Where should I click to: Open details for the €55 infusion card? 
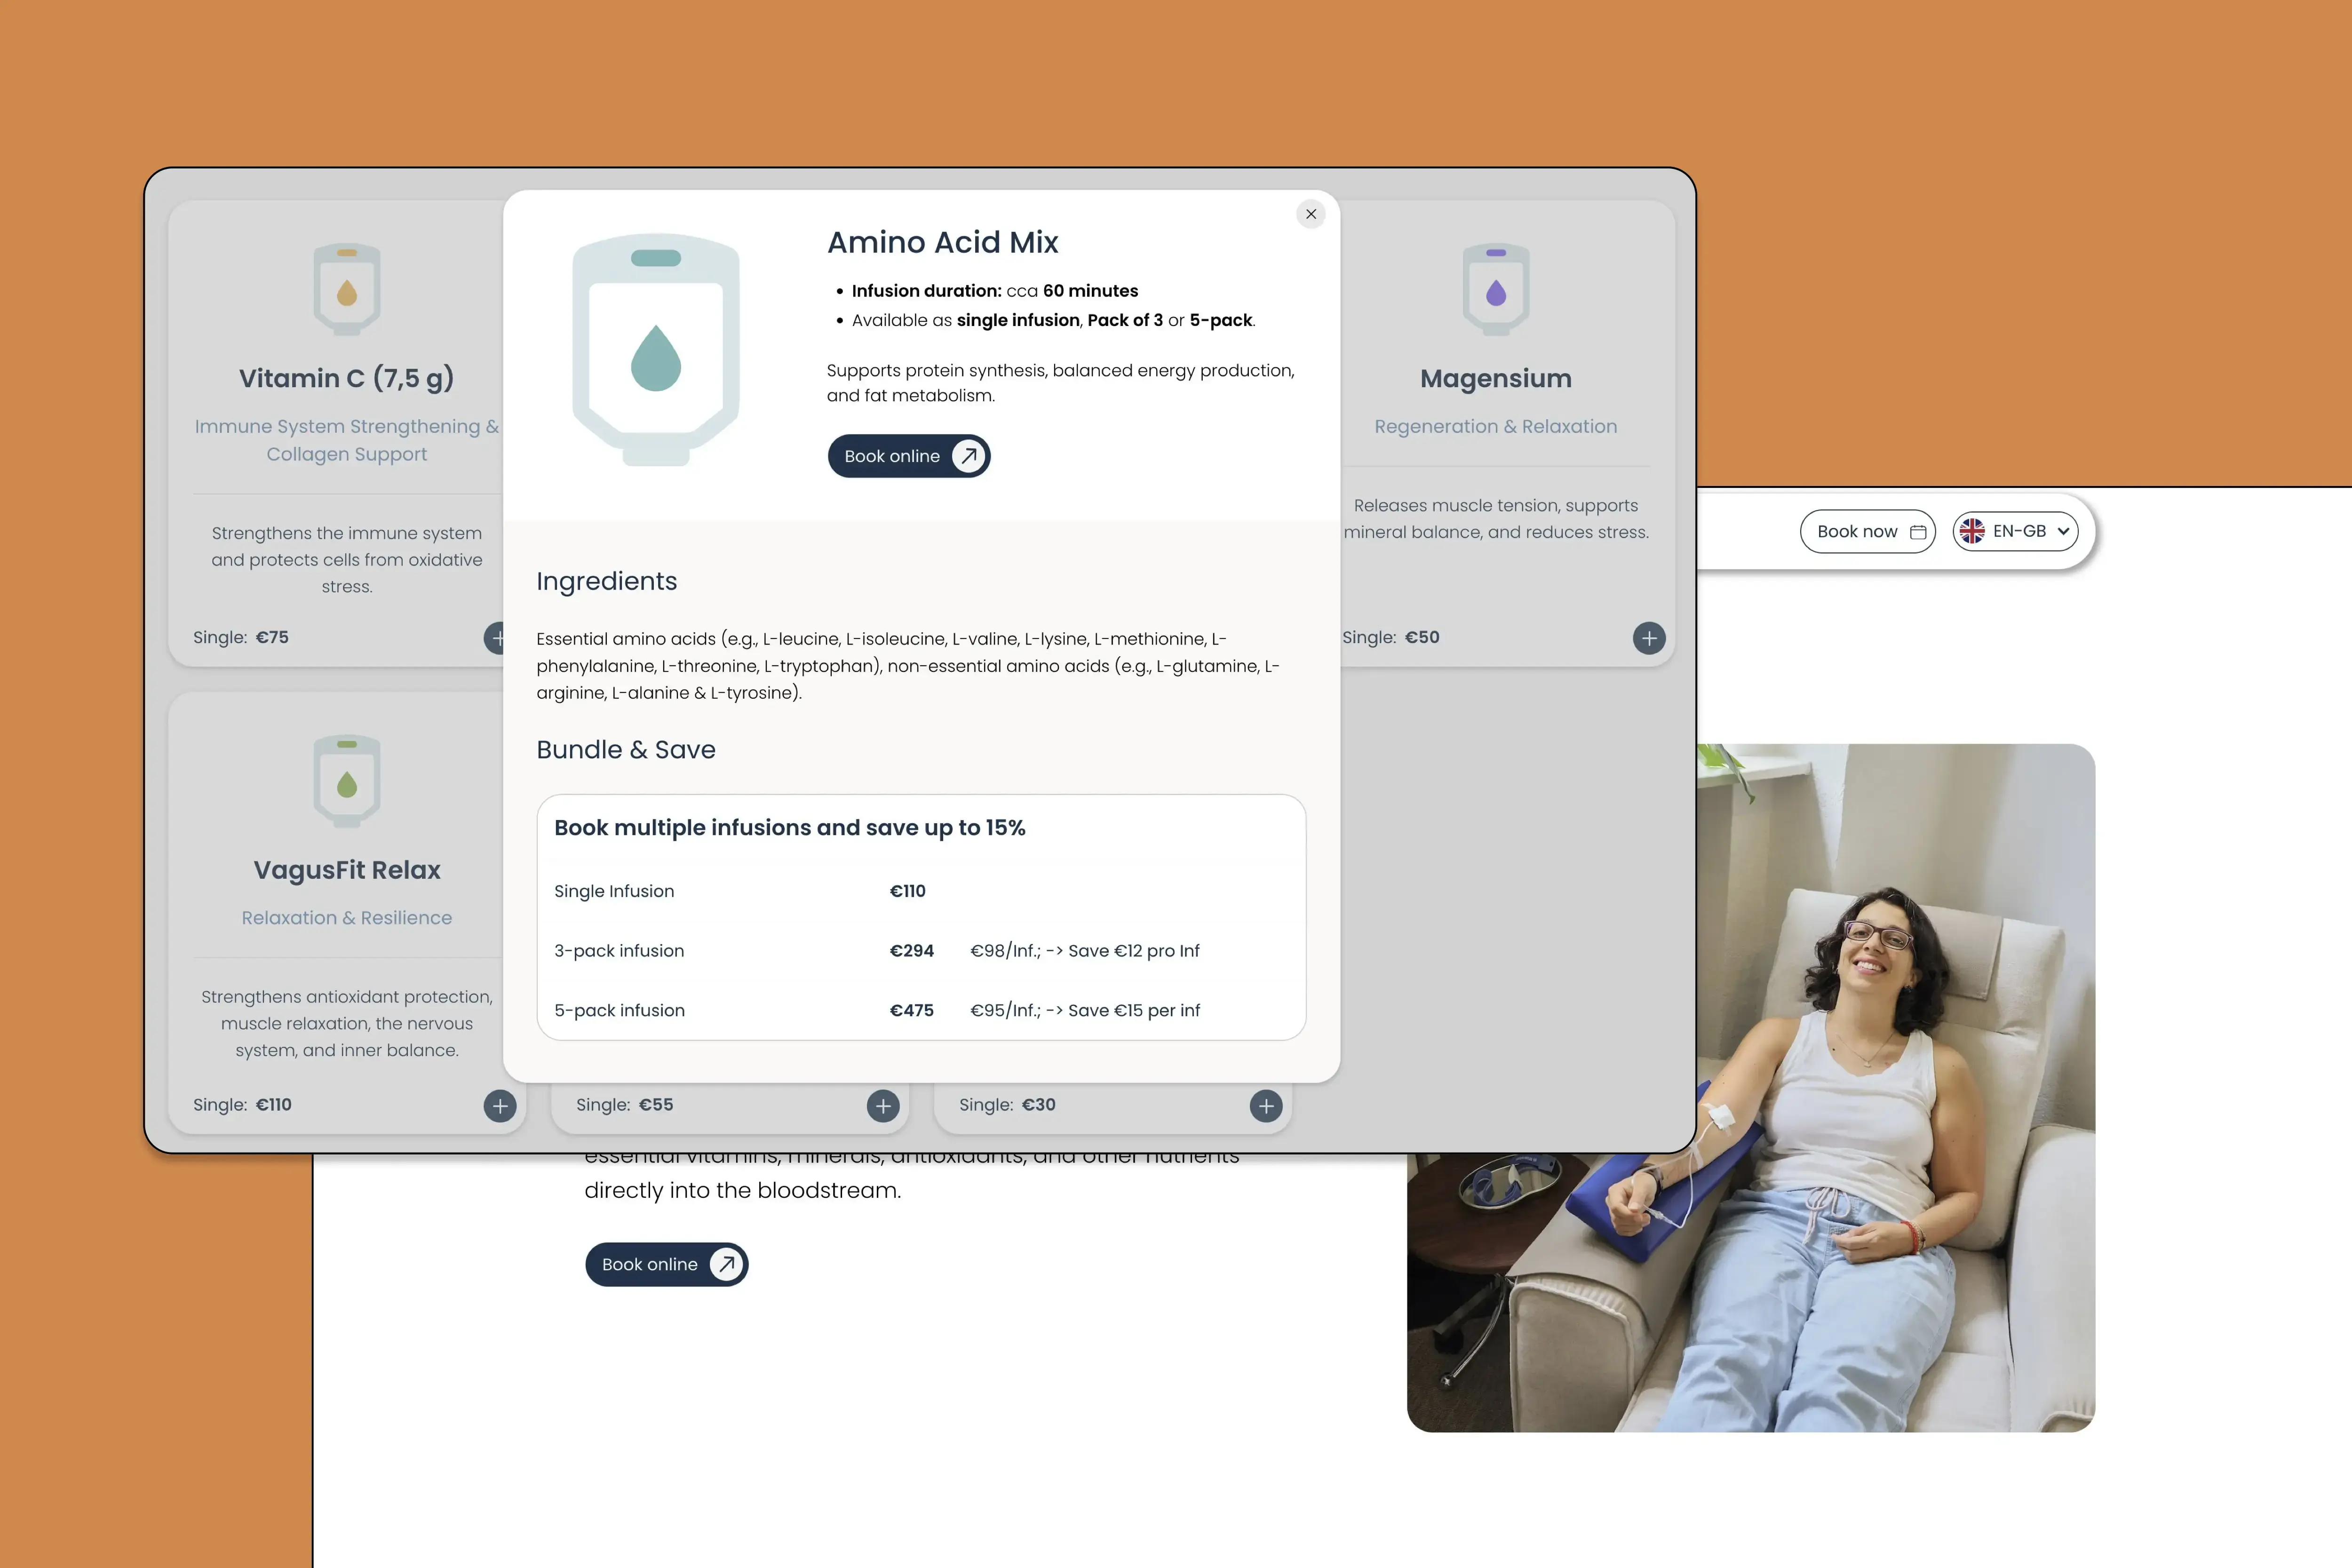882,1105
